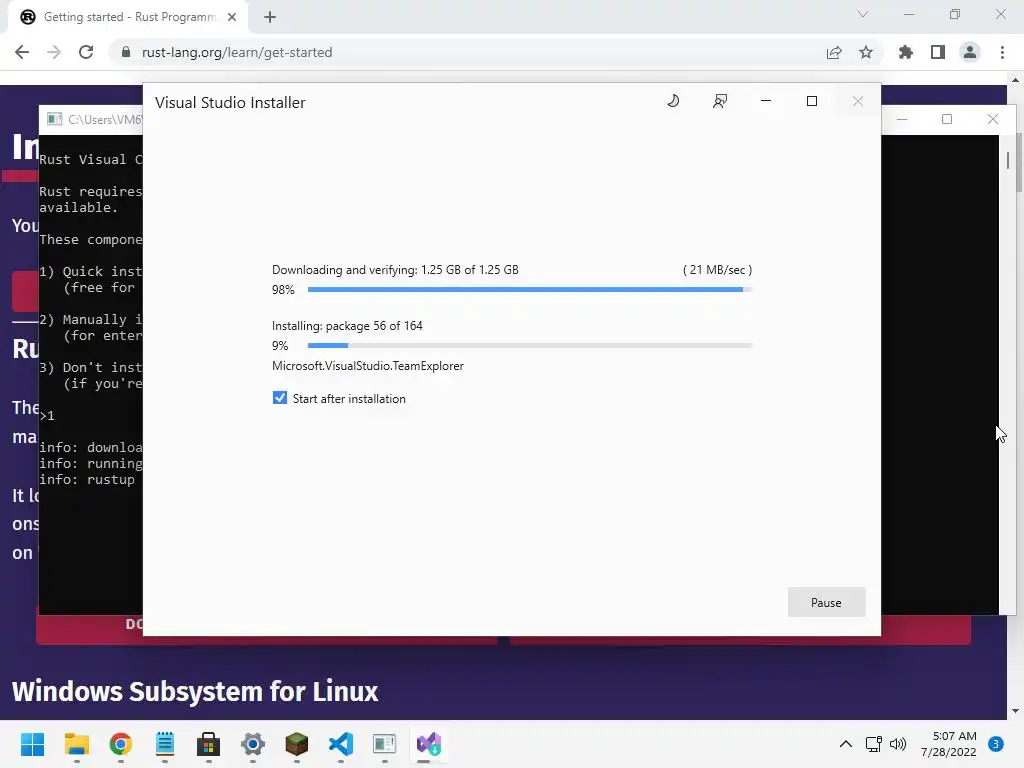This screenshot has width=1024, height=768.
Task: Maximize the rustup console window
Action: point(947,119)
